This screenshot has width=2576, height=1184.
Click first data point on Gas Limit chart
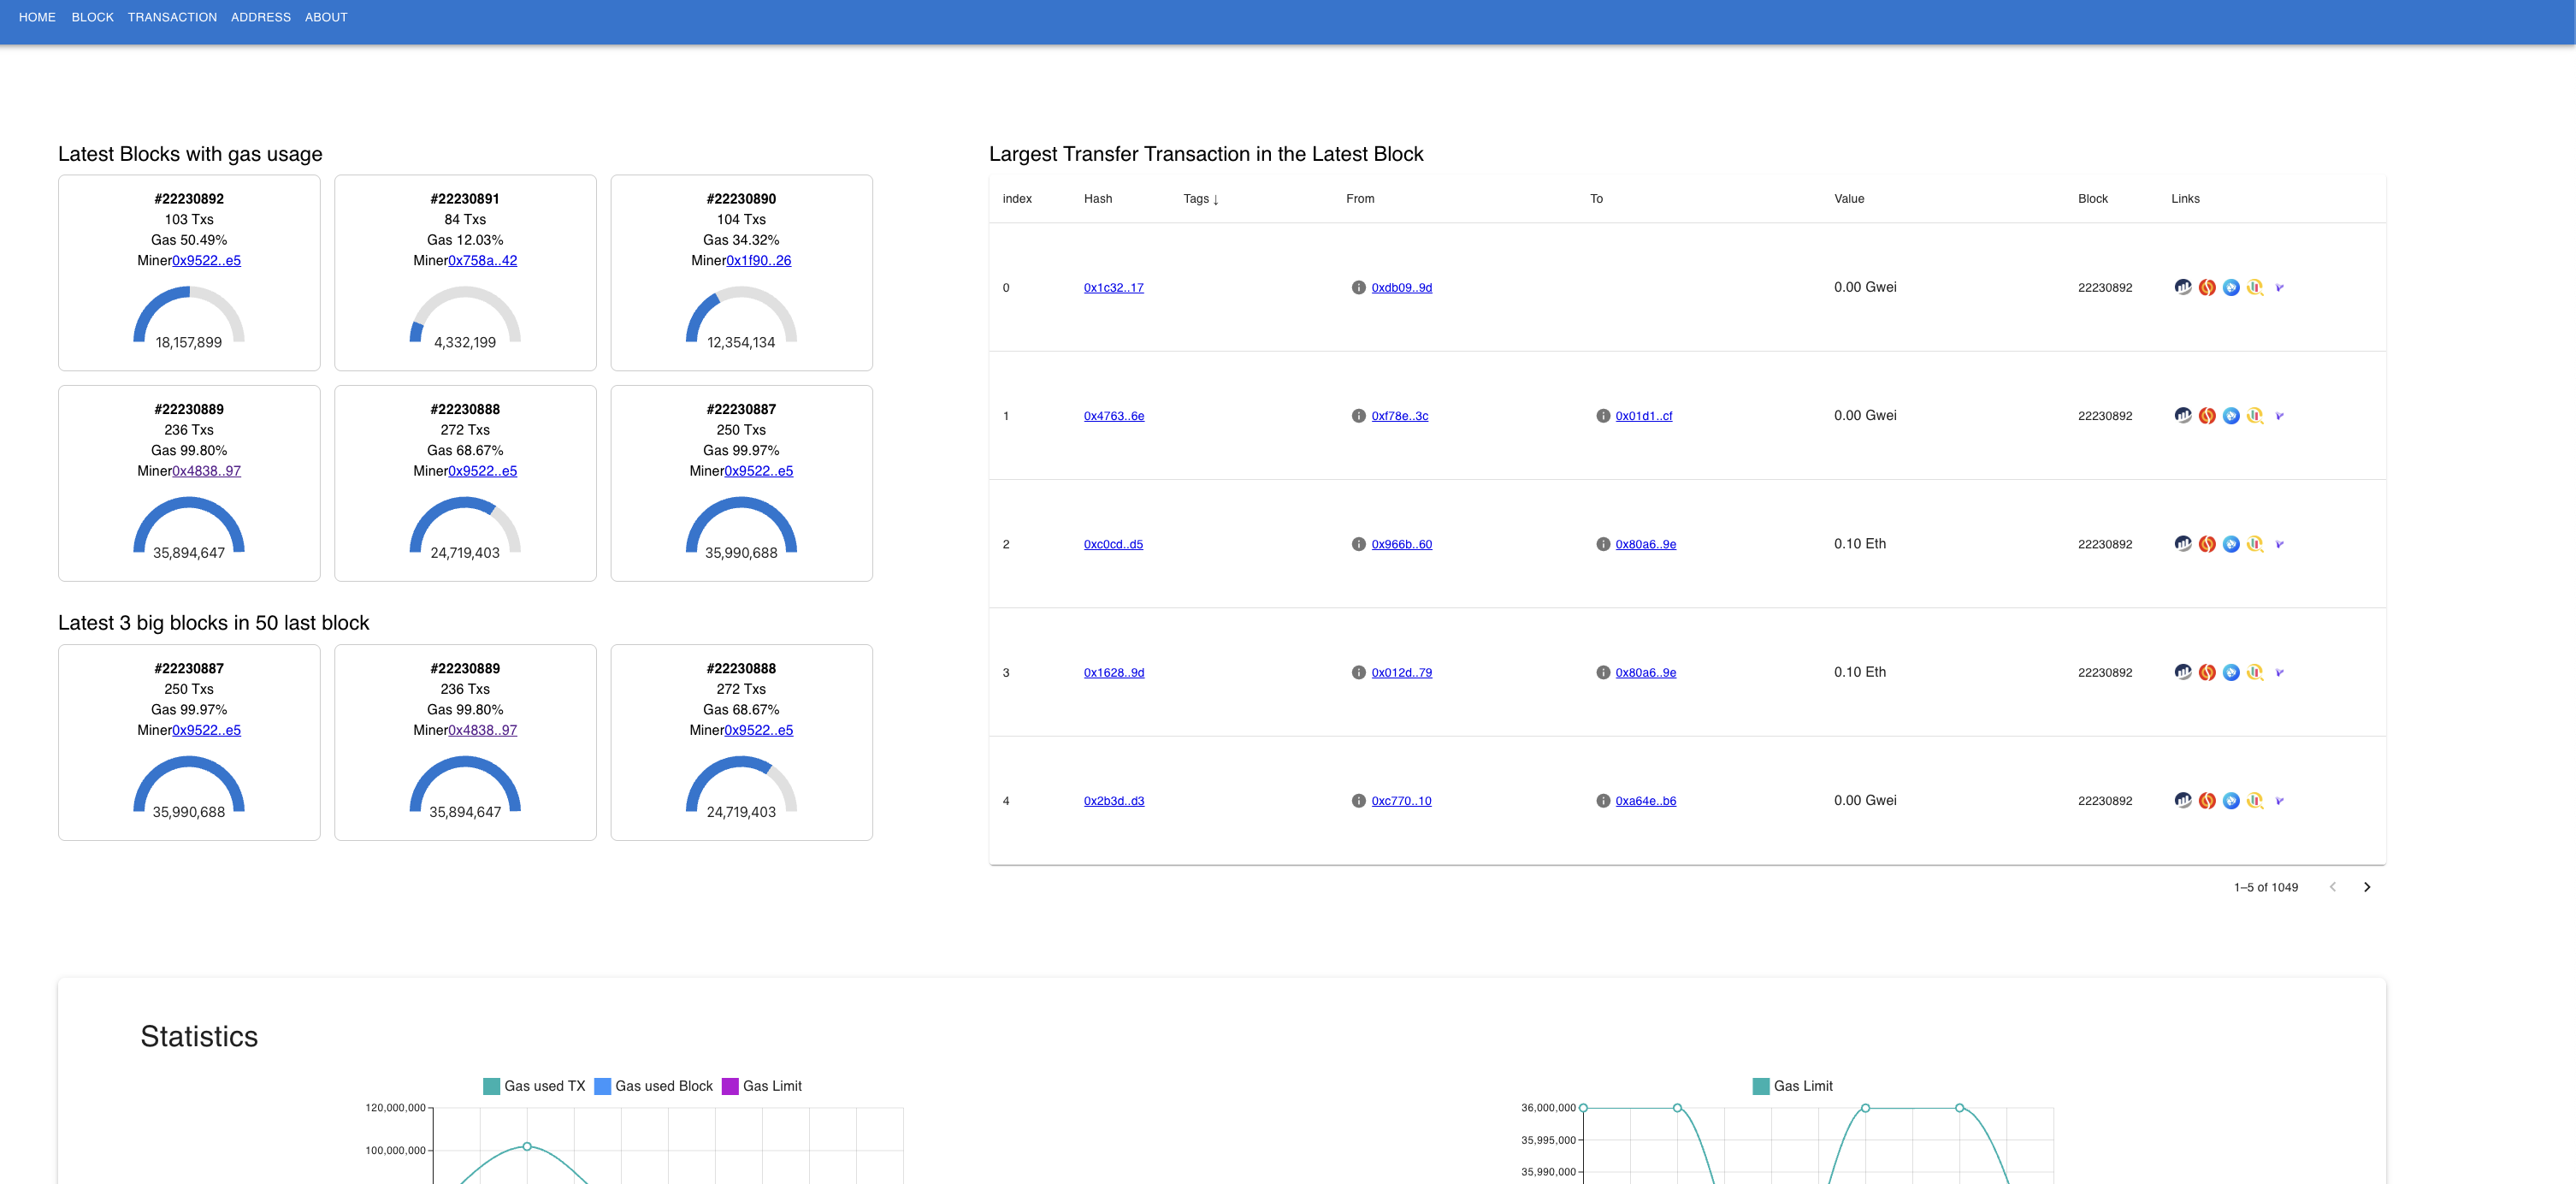coord(1583,1108)
